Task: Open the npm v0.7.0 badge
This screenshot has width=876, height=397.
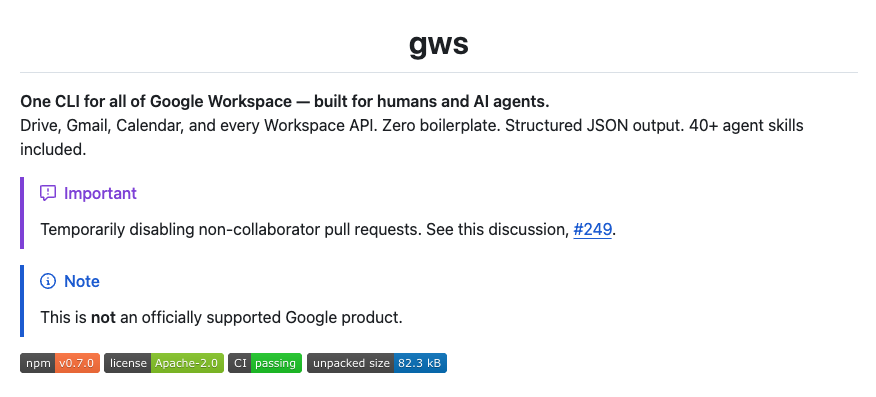Action: (x=60, y=363)
